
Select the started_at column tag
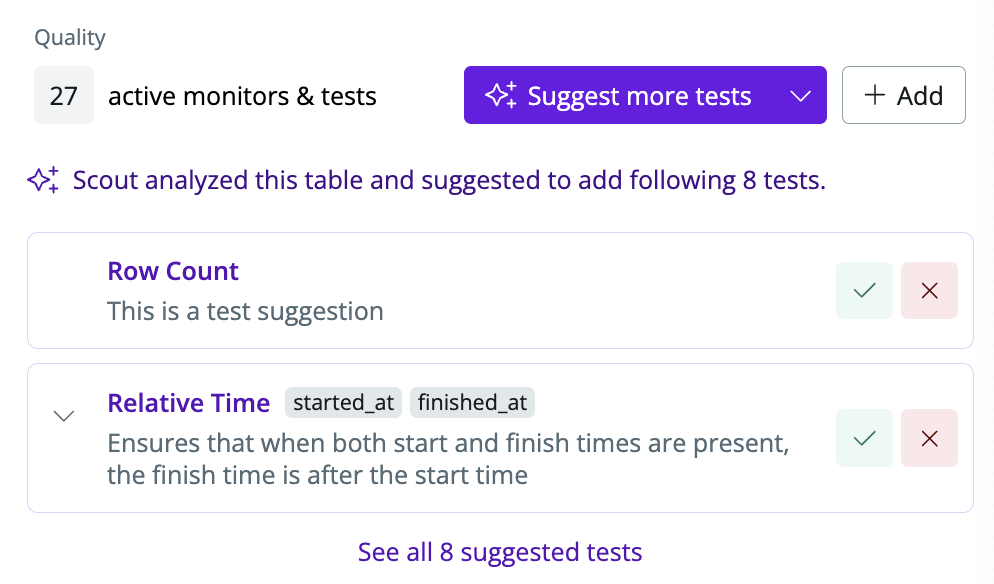343,403
